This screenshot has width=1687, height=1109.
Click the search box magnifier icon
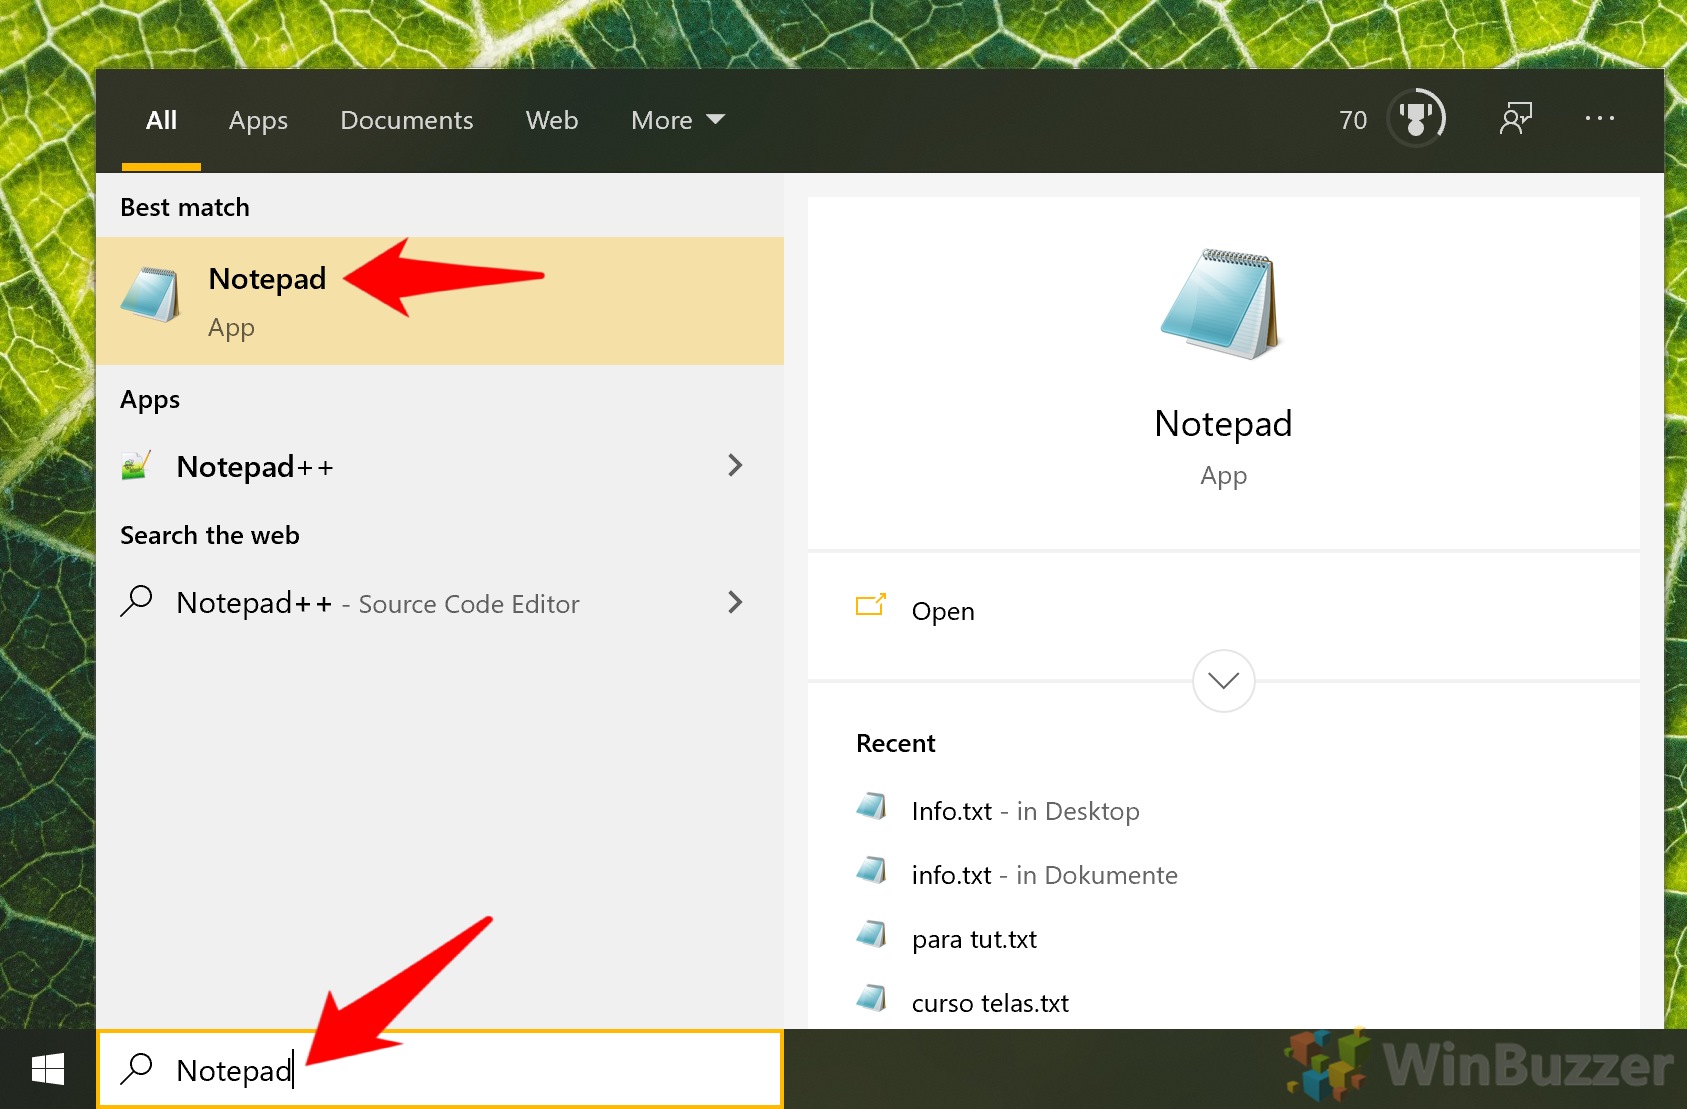pos(137,1069)
